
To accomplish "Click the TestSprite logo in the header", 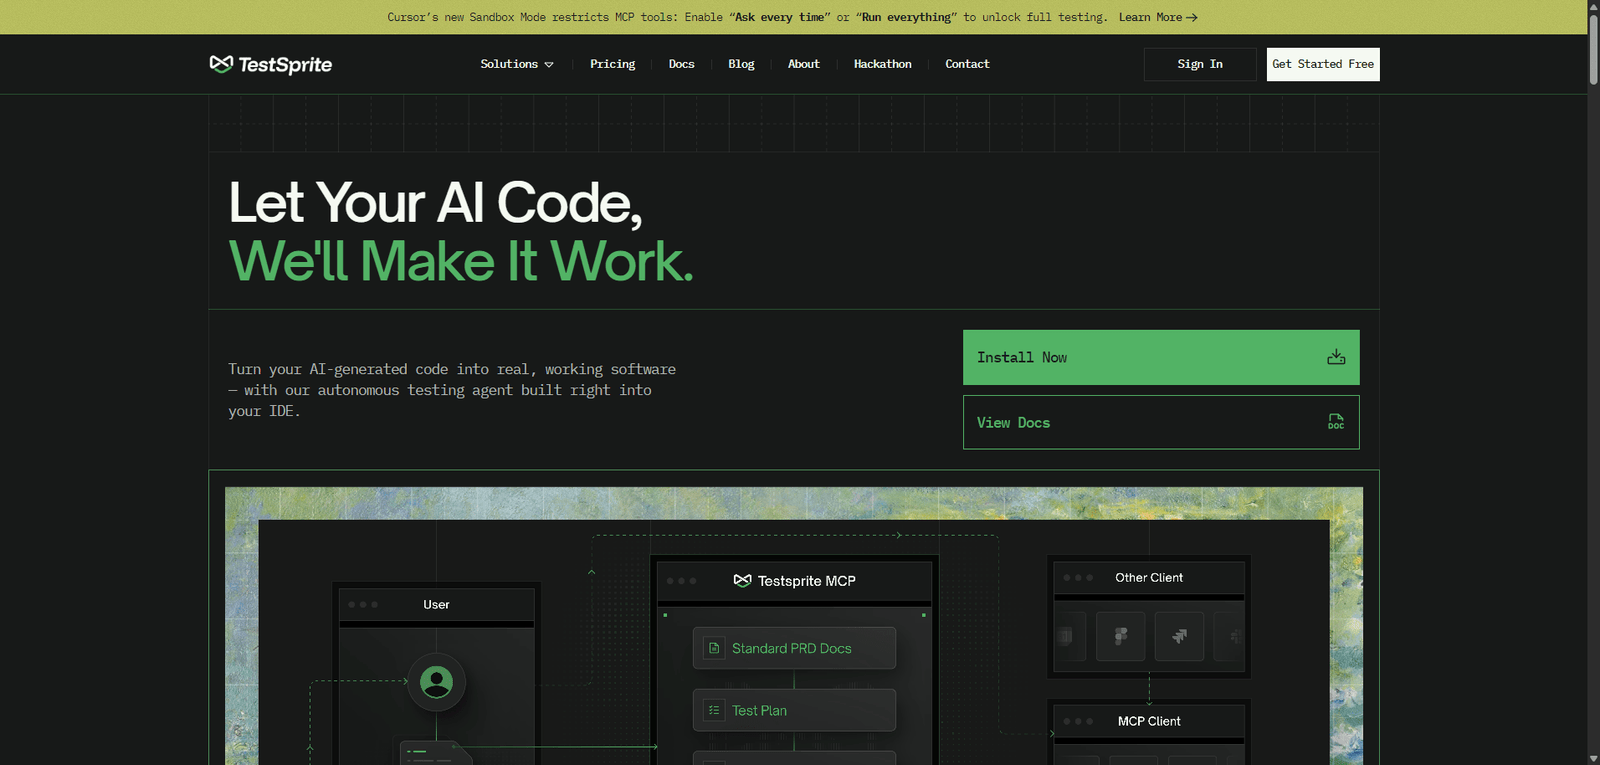I will [270, 64].
